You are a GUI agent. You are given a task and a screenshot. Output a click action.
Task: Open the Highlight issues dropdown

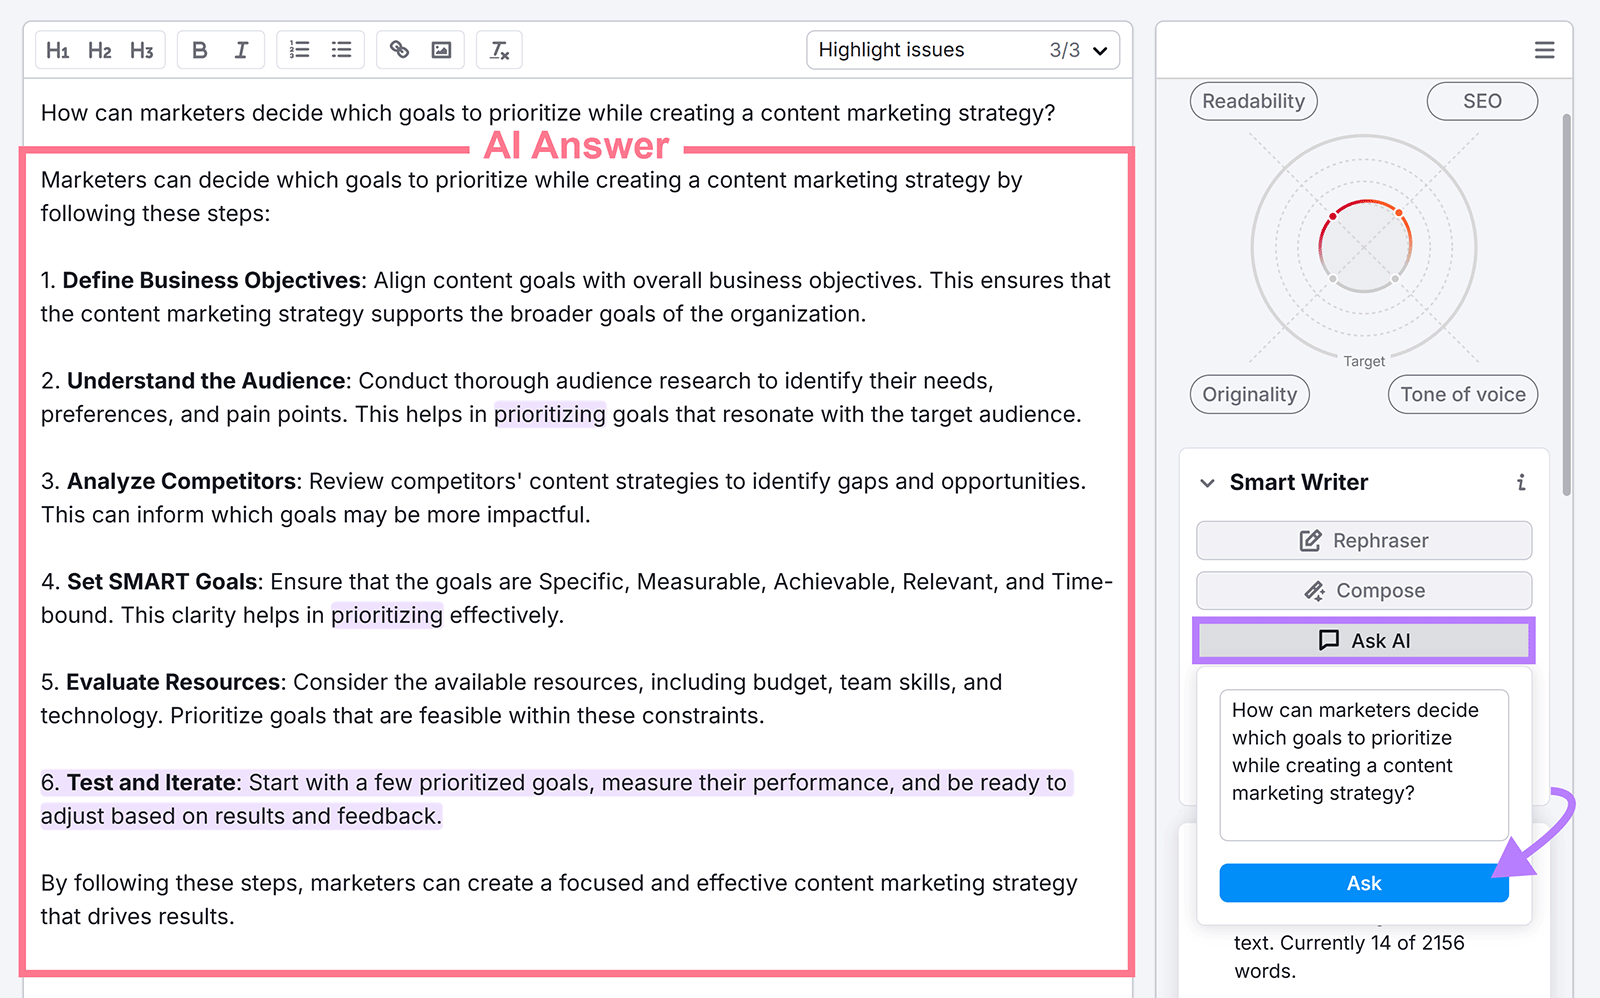point(962,49)
